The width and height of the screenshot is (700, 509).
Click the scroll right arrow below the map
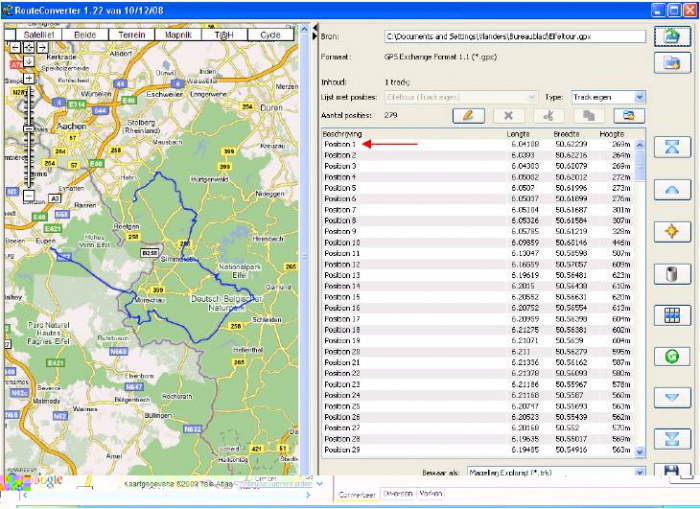308,495
